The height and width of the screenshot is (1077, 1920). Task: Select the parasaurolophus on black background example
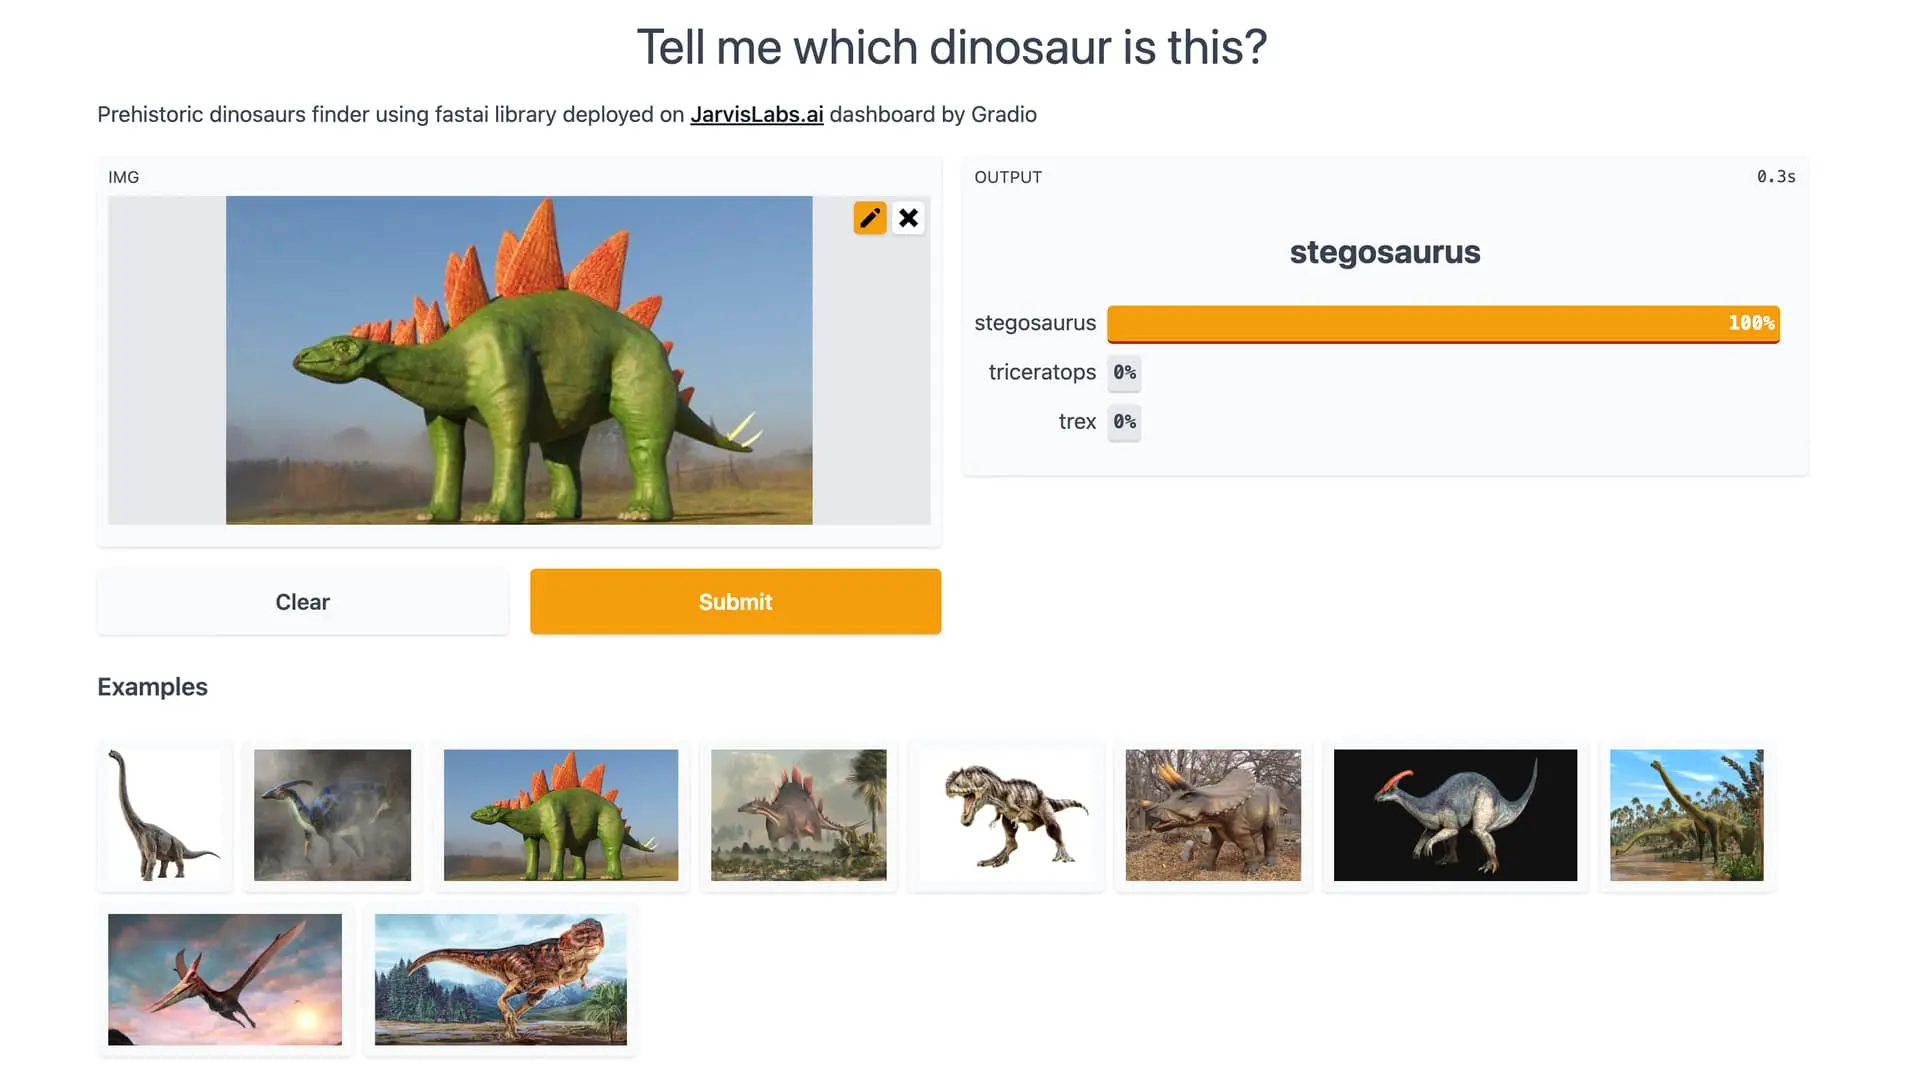tap(1455, 815)
